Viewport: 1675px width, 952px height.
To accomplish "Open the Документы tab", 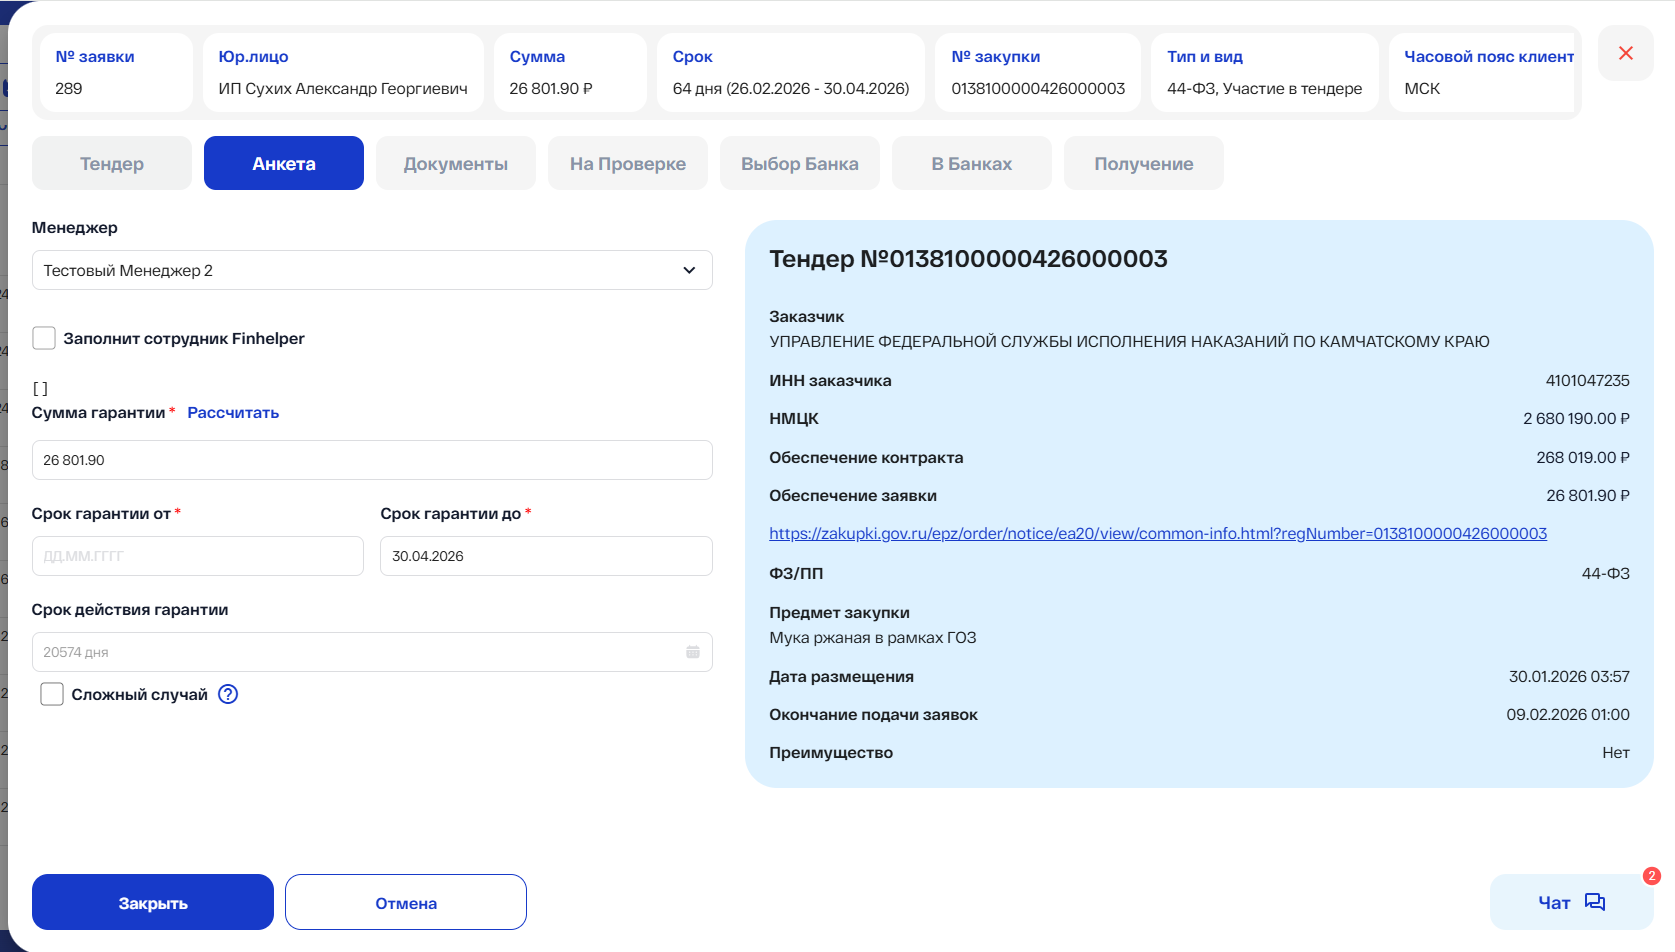I will coord(456,163).
